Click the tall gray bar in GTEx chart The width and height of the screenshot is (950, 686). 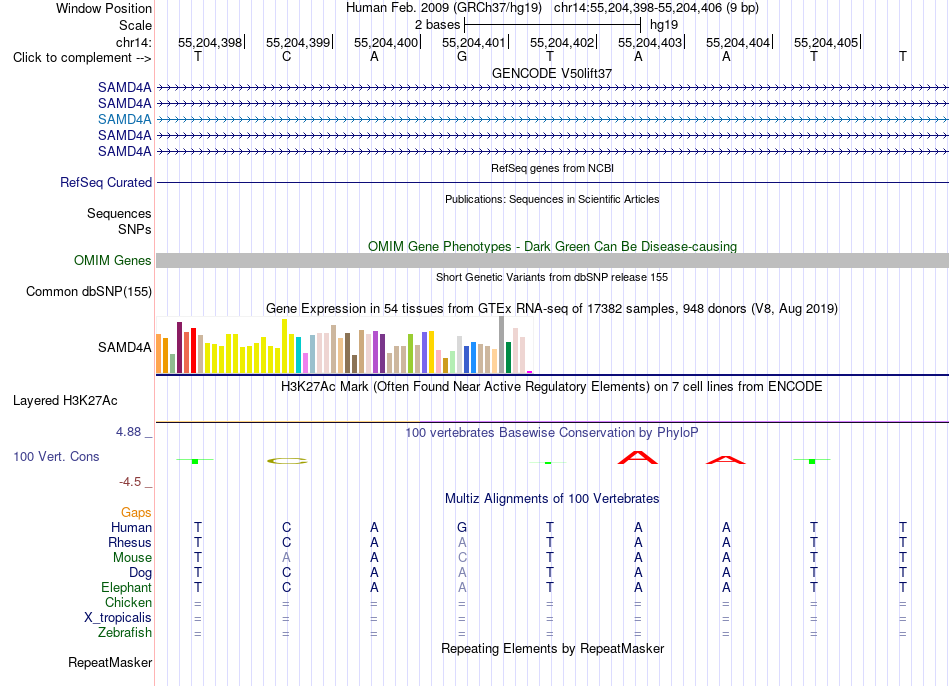pyautogui.click(x=502, y=345)
